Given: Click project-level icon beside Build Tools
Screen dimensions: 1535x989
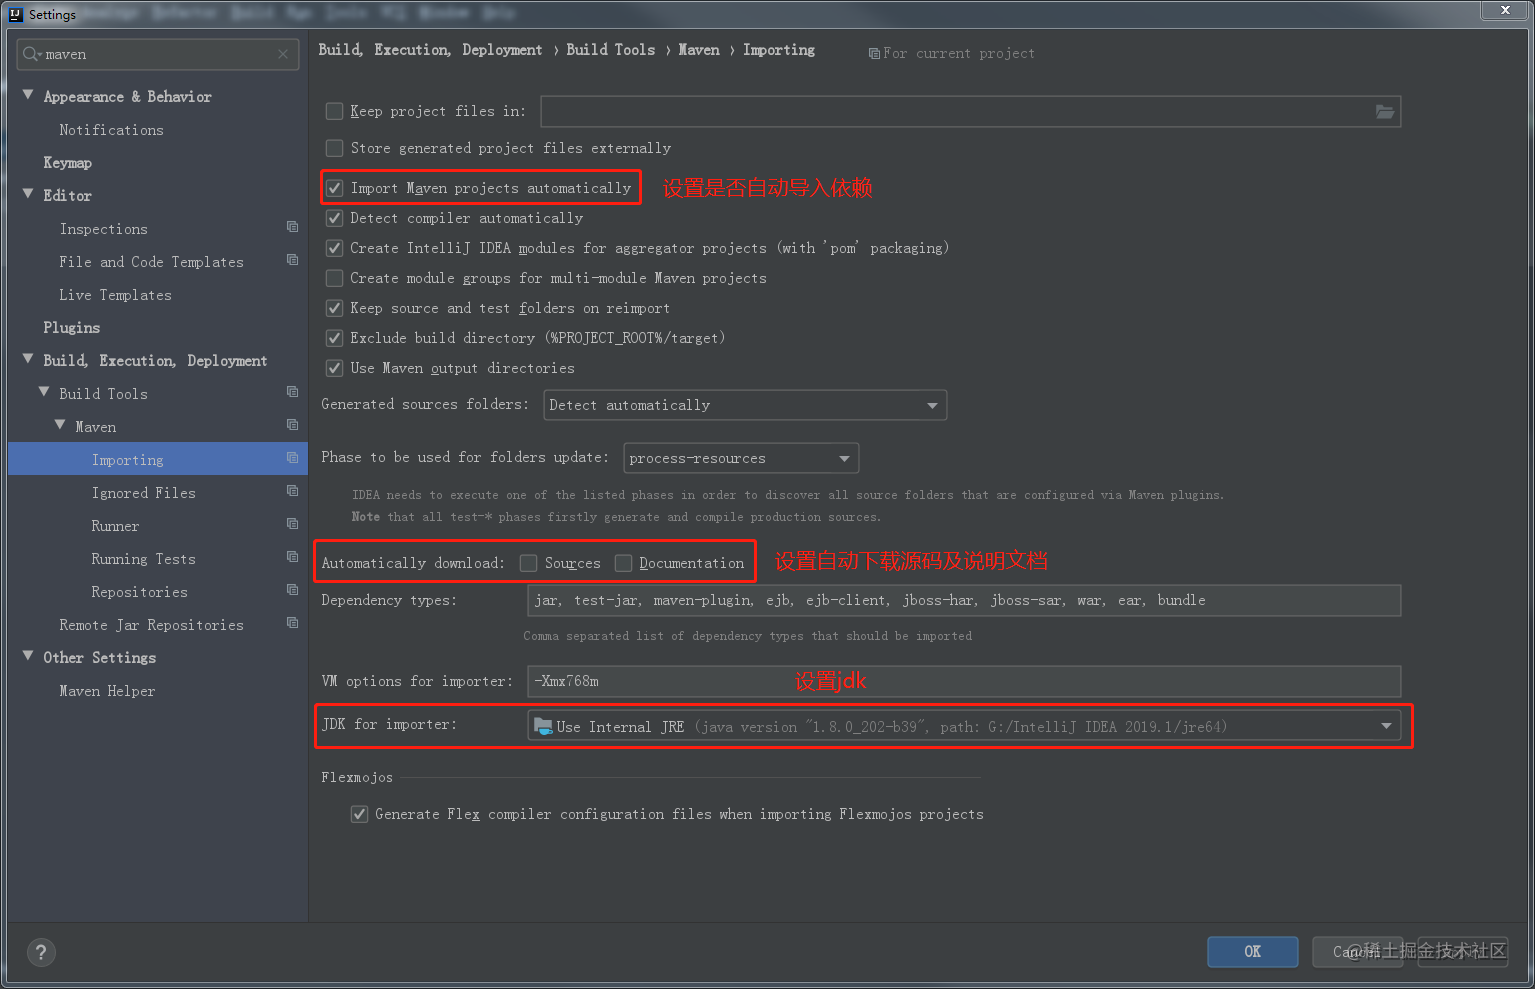Looking at the screenshot, I should point(292,392).
